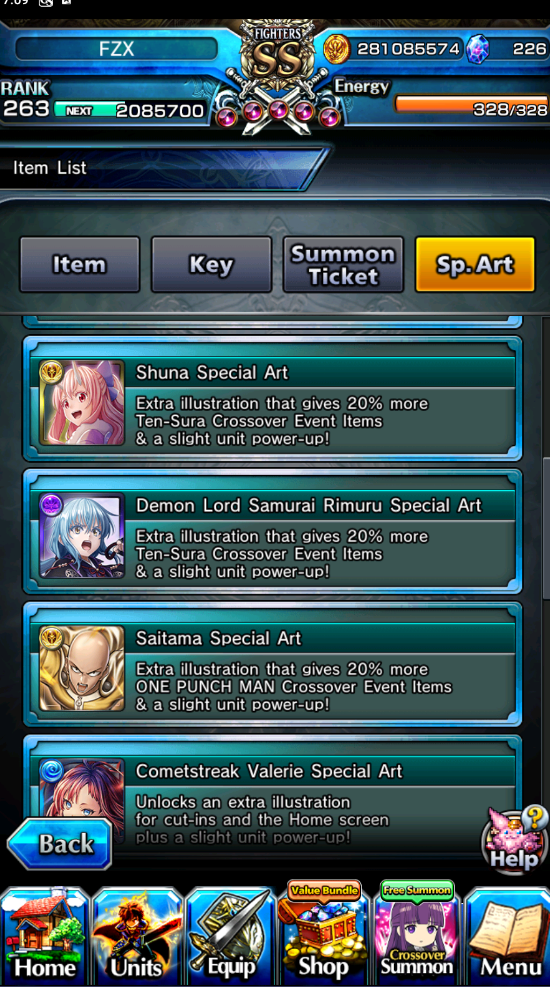
Task: Switch to the Summon Ticket tab
Action: point(343,264)
